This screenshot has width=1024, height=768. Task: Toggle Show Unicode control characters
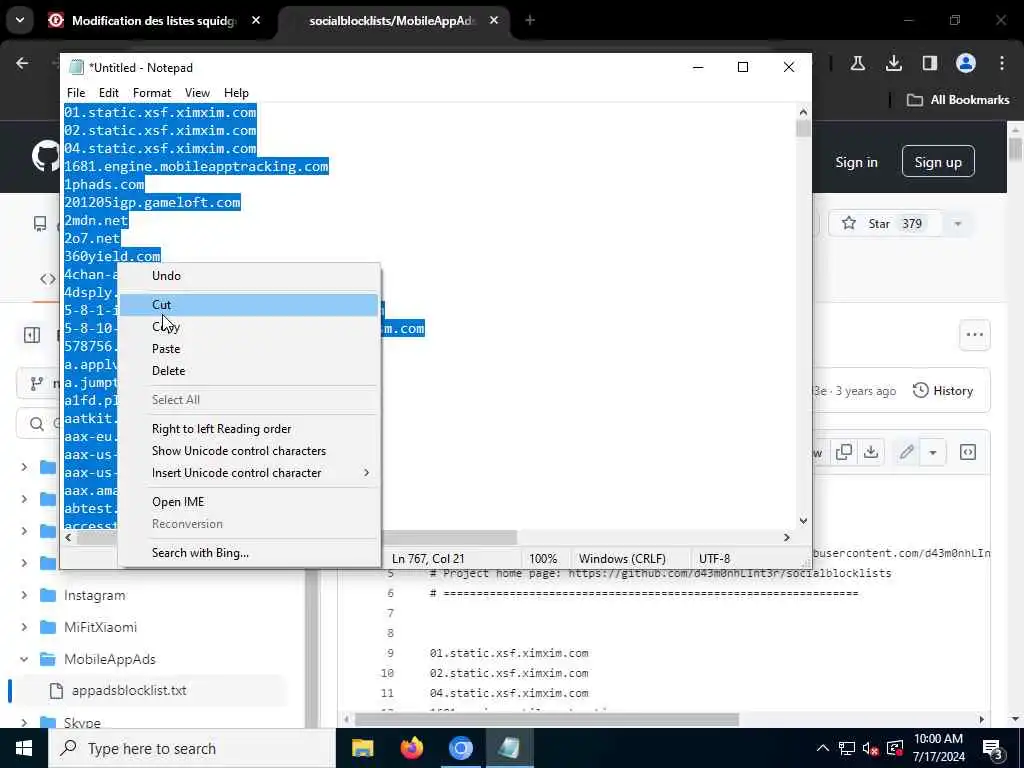point(248,451)
